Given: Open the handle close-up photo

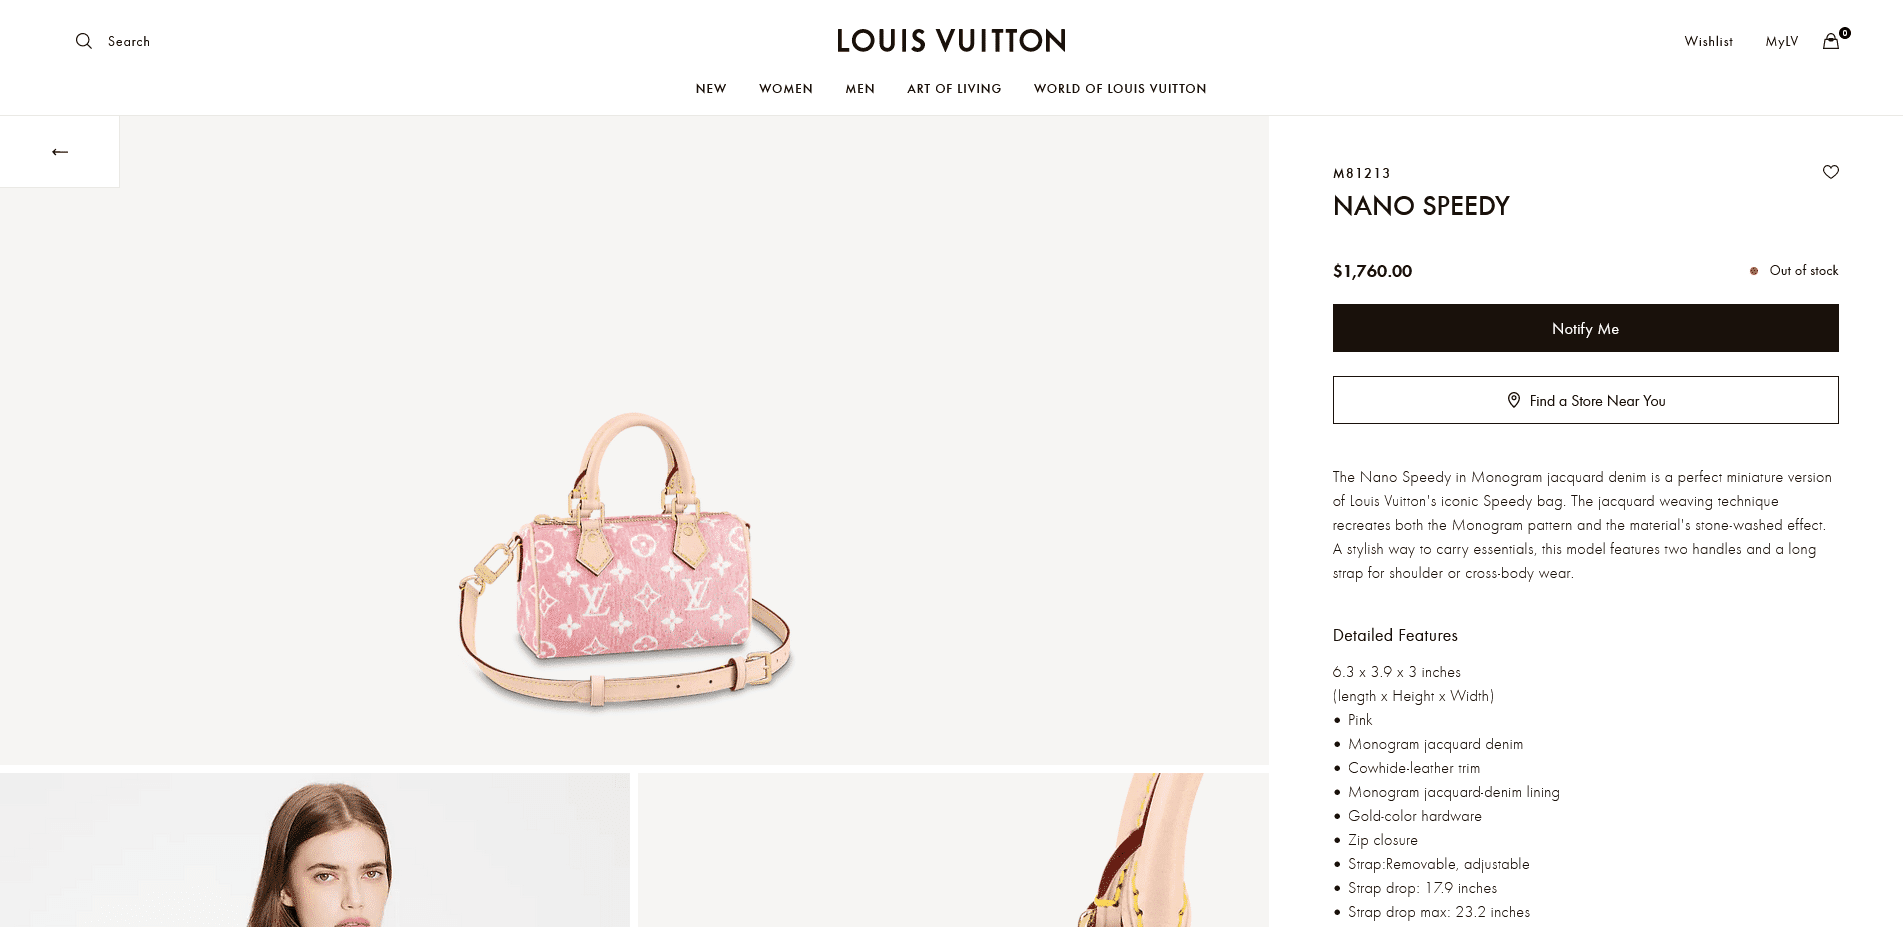Looking at the screenshot, I should pos(953,850).
